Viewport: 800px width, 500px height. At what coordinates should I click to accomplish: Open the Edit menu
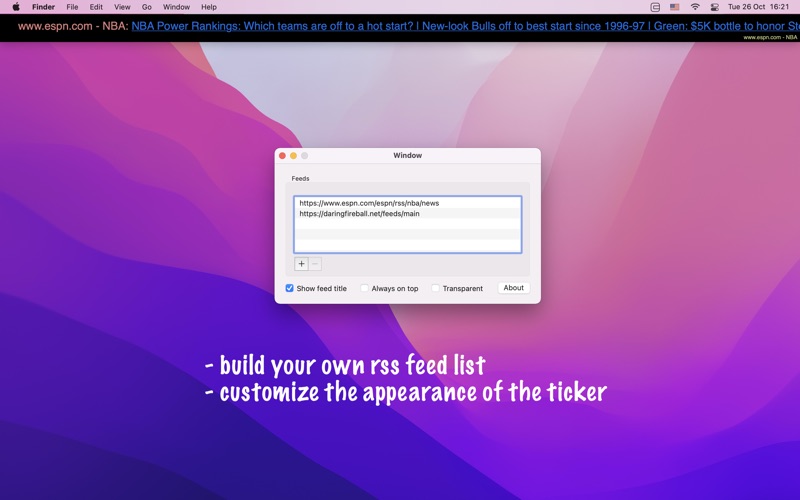(96, 7)
